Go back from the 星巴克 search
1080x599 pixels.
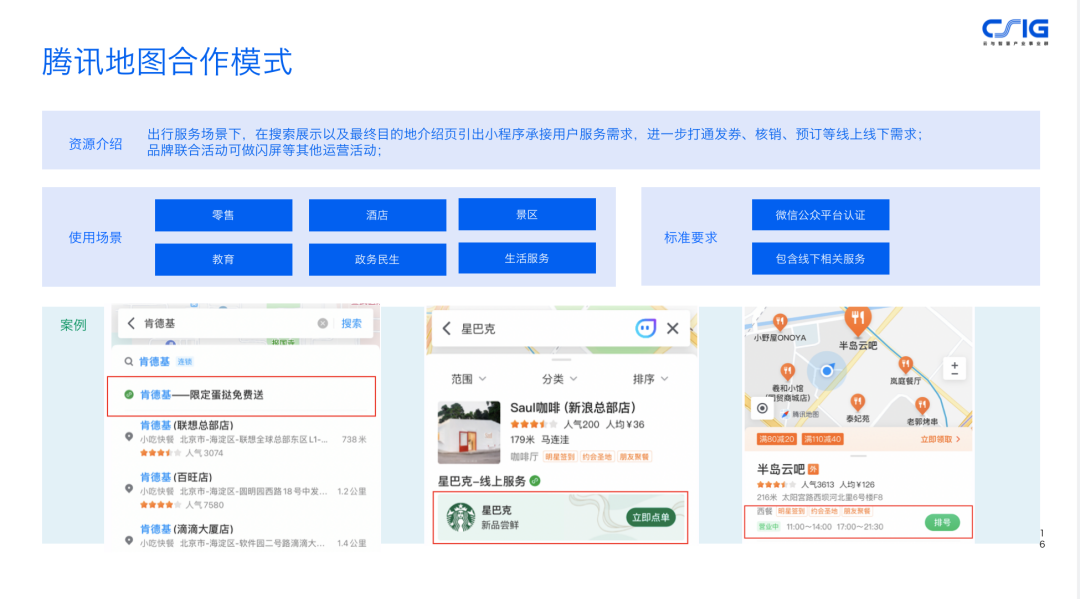(446, 328)
